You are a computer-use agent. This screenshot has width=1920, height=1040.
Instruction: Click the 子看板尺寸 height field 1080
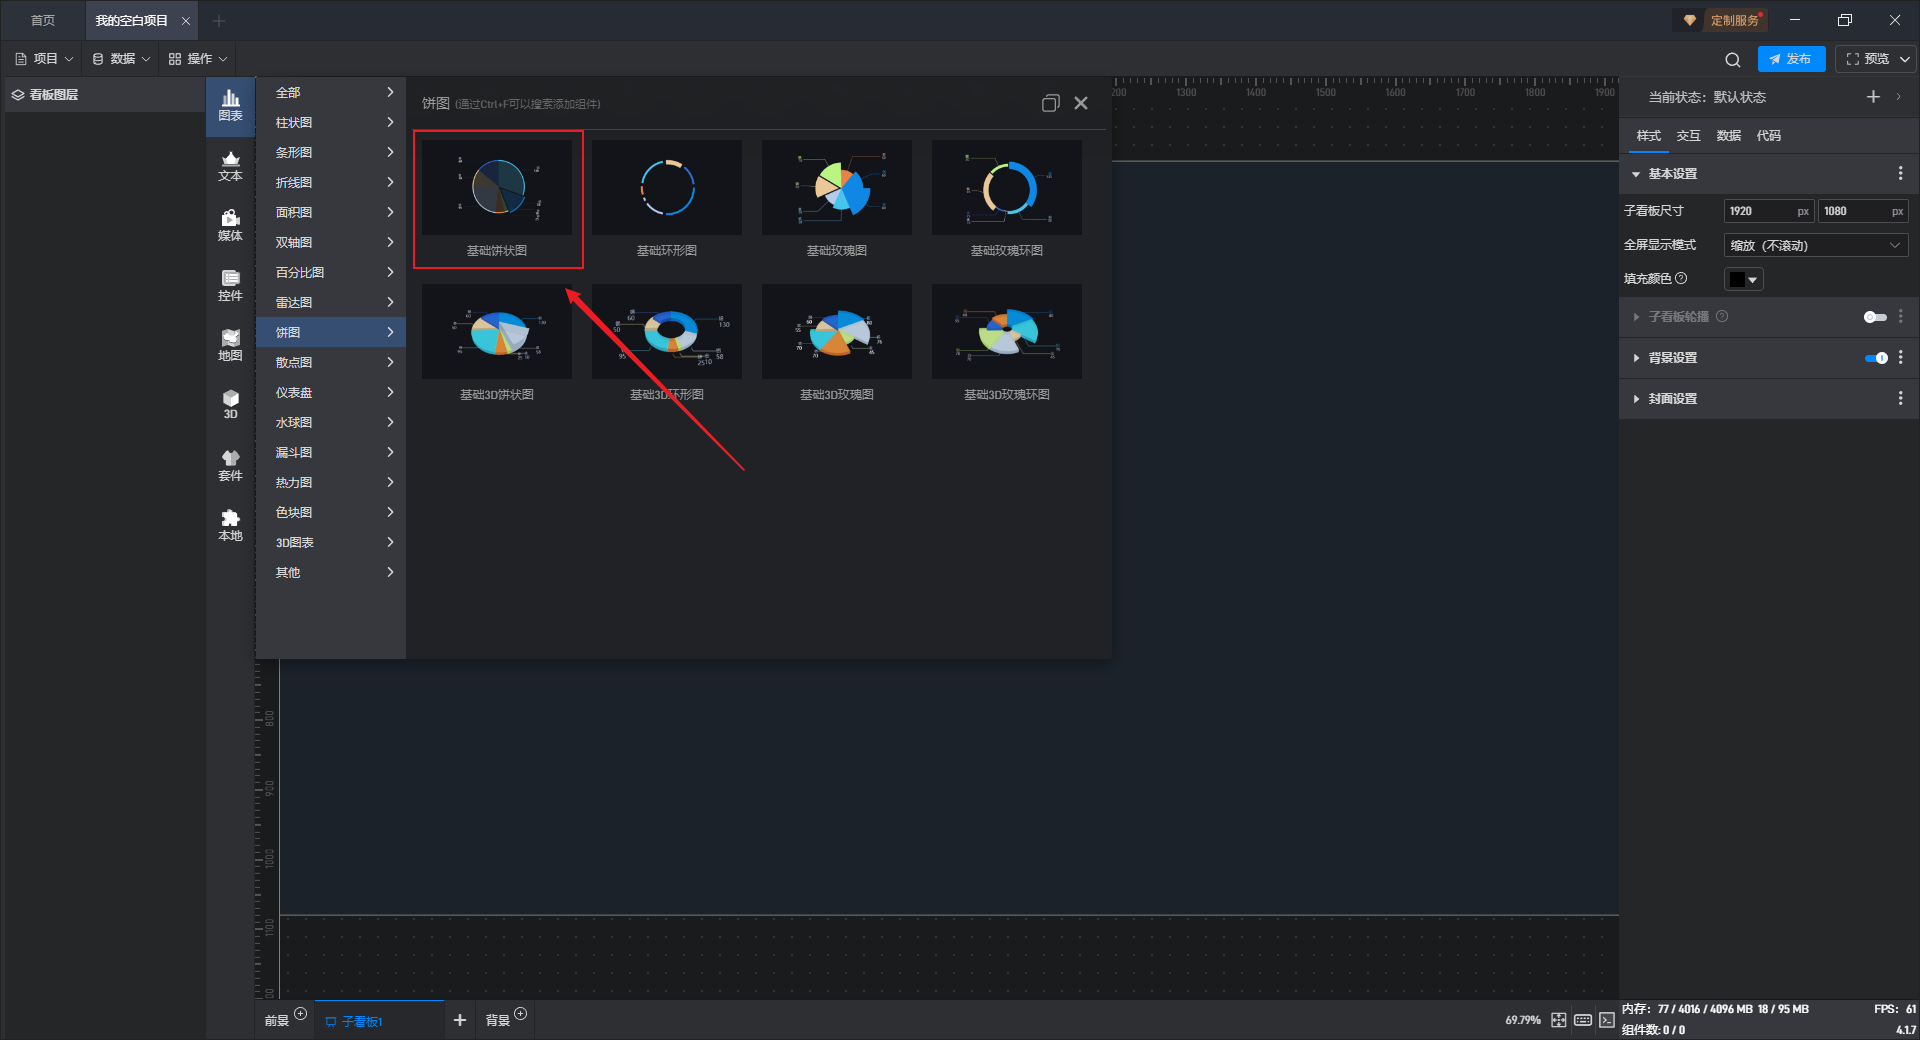pos(1863,211)
